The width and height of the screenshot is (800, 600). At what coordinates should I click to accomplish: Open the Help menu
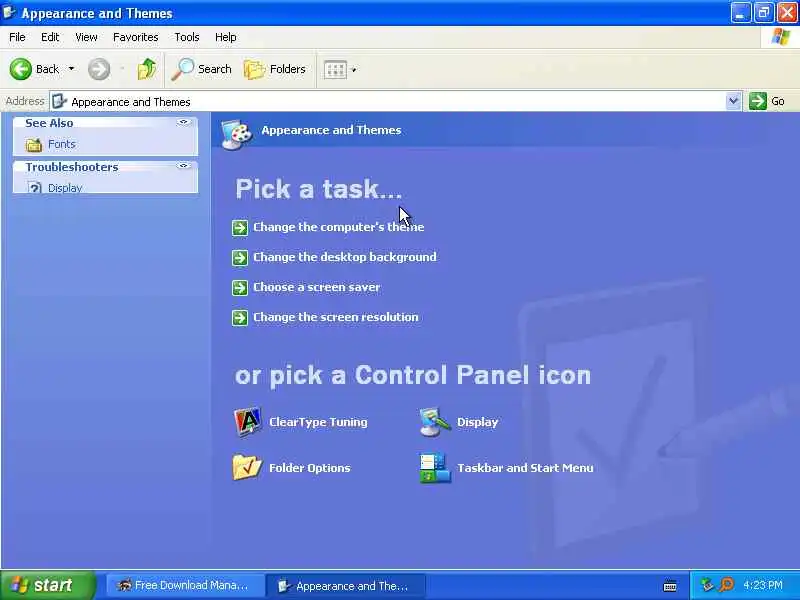[x=225, y=37]
